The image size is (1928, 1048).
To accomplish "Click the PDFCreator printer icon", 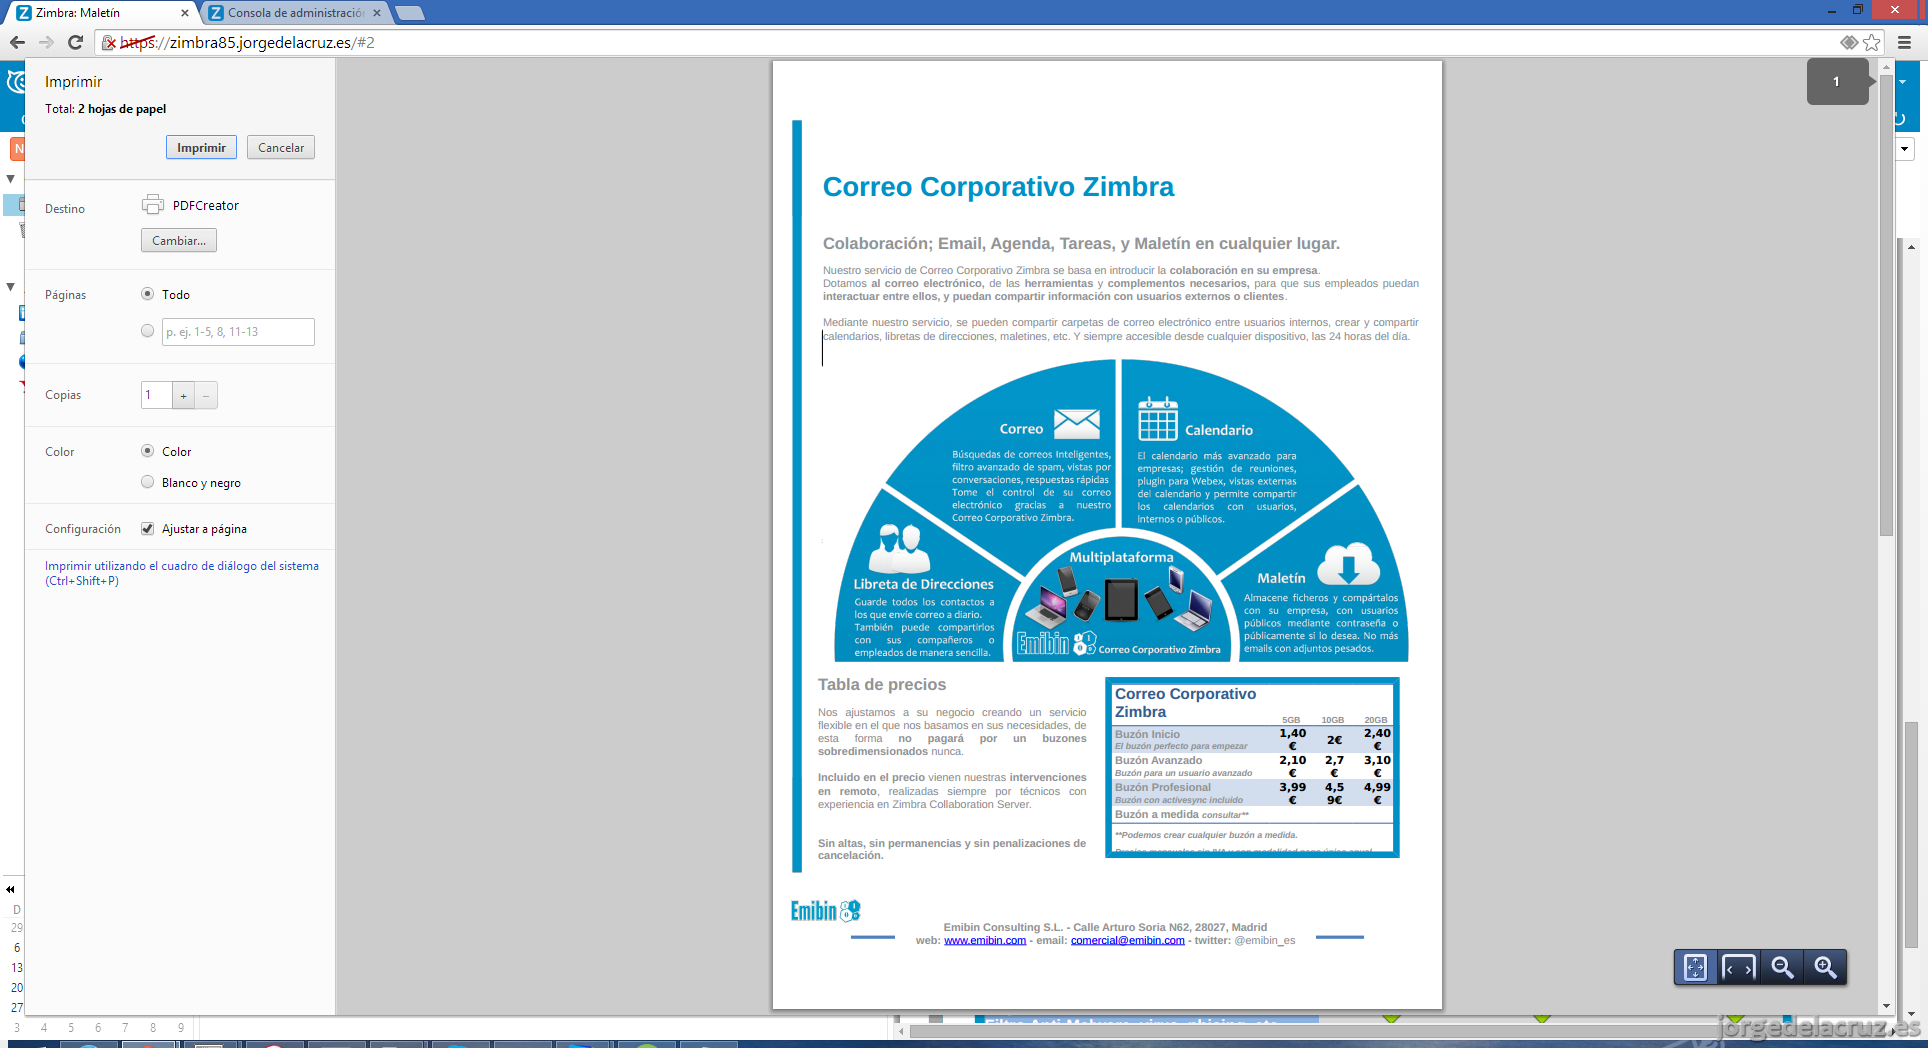I will pos(153,205).
